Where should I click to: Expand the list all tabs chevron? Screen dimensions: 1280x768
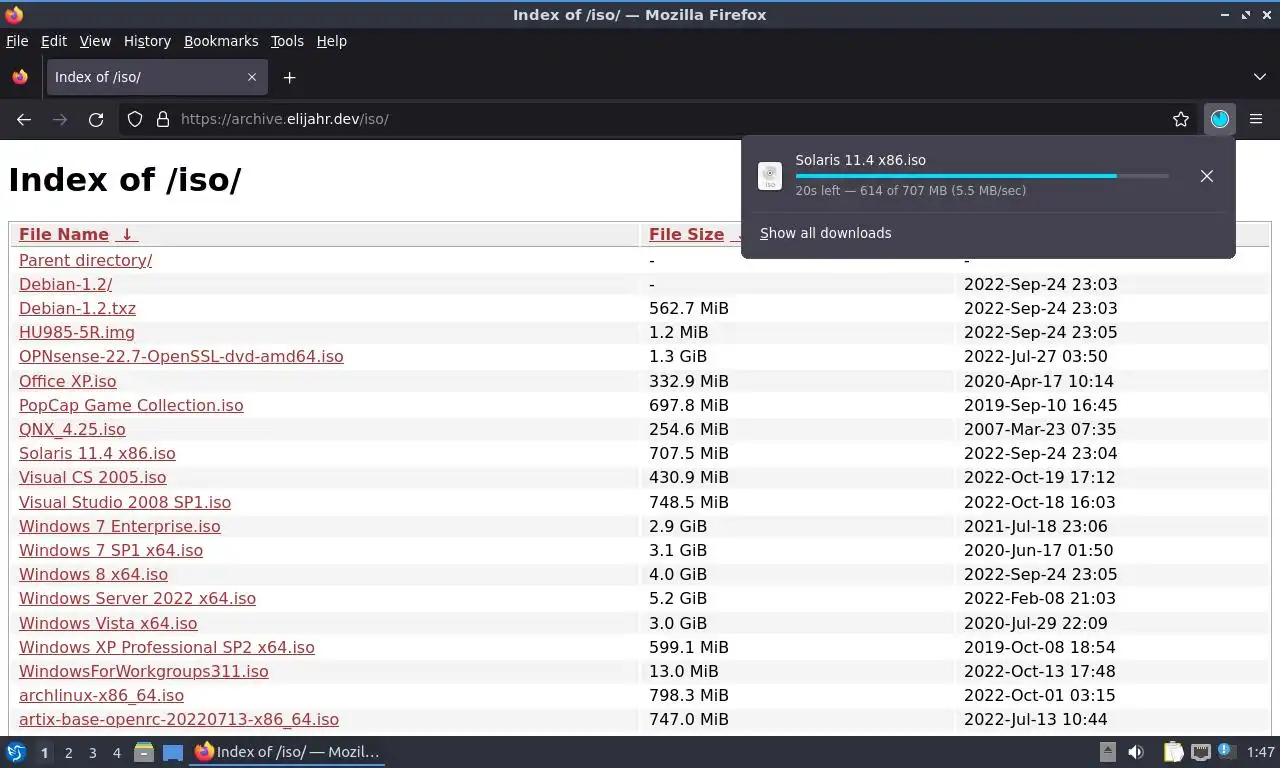(1260, 77)
